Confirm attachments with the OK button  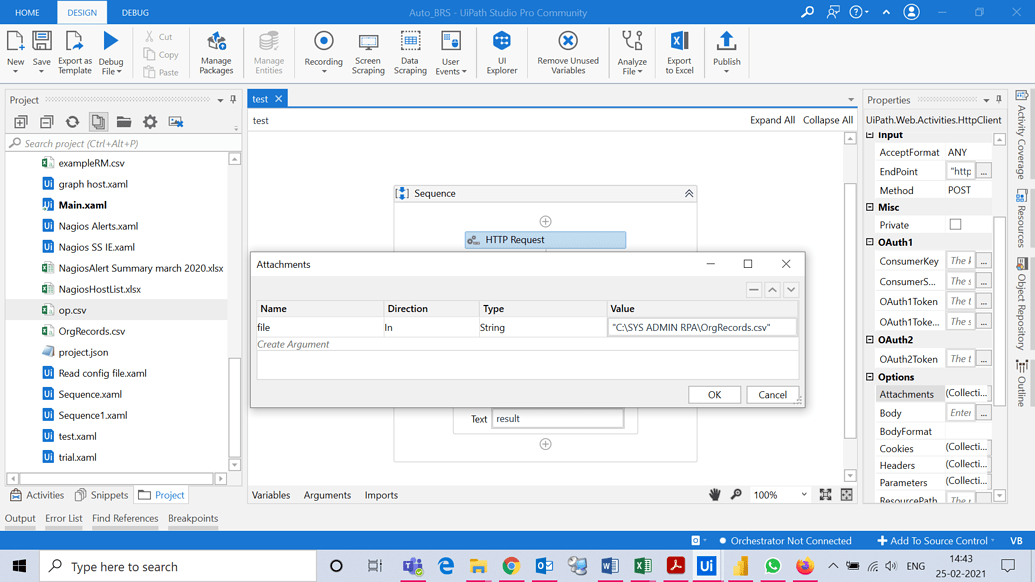714,394
